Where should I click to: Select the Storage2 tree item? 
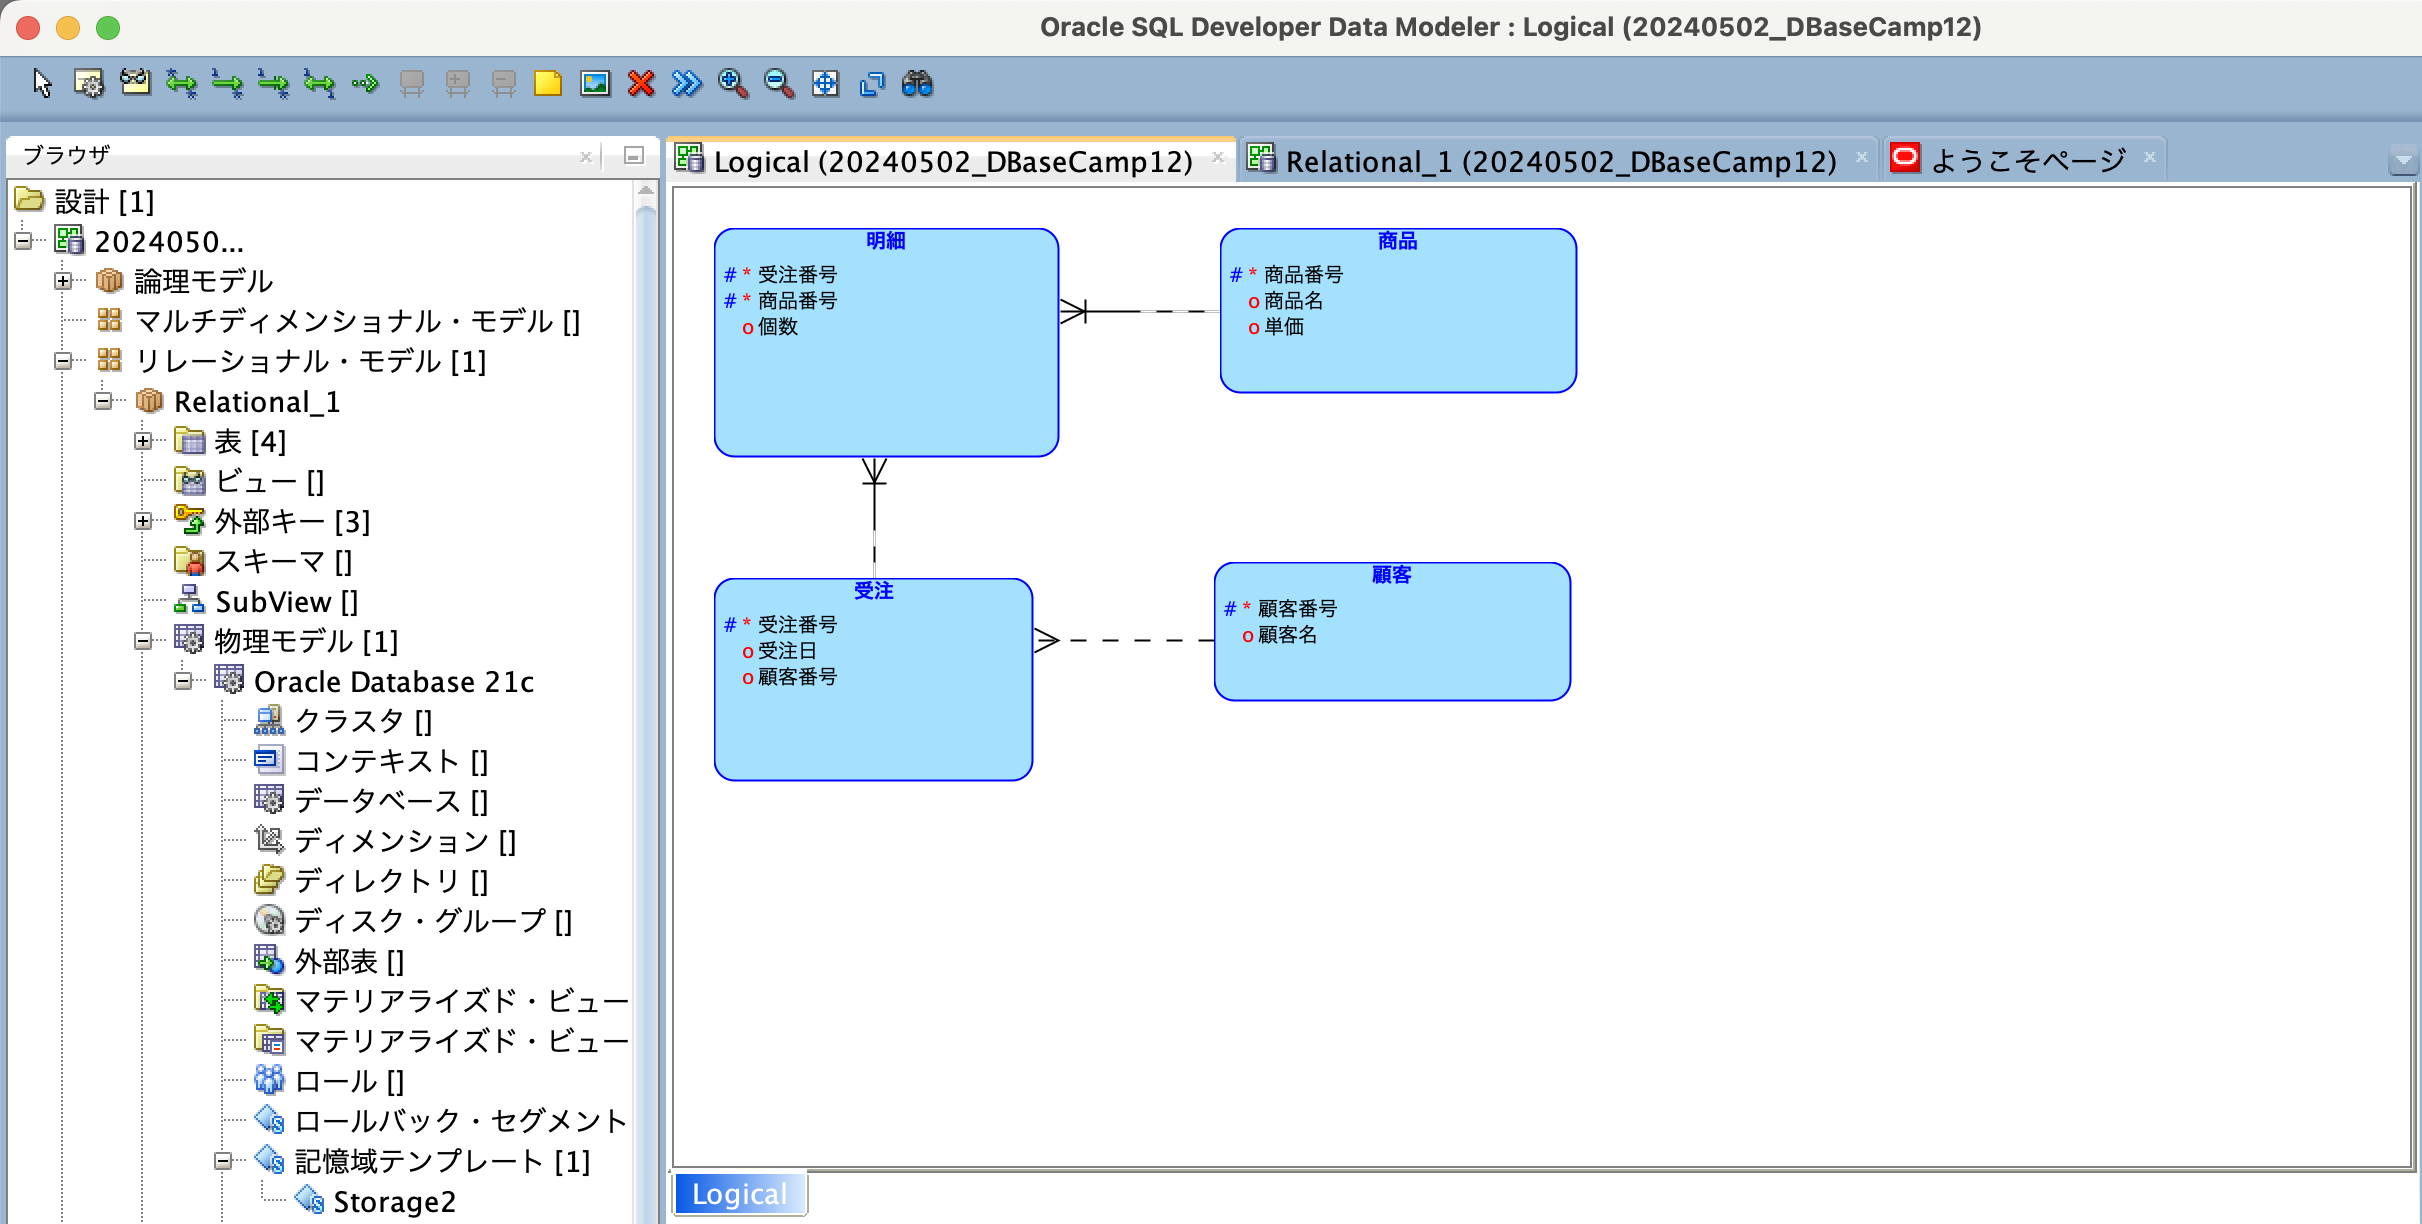click(394, 1201)
